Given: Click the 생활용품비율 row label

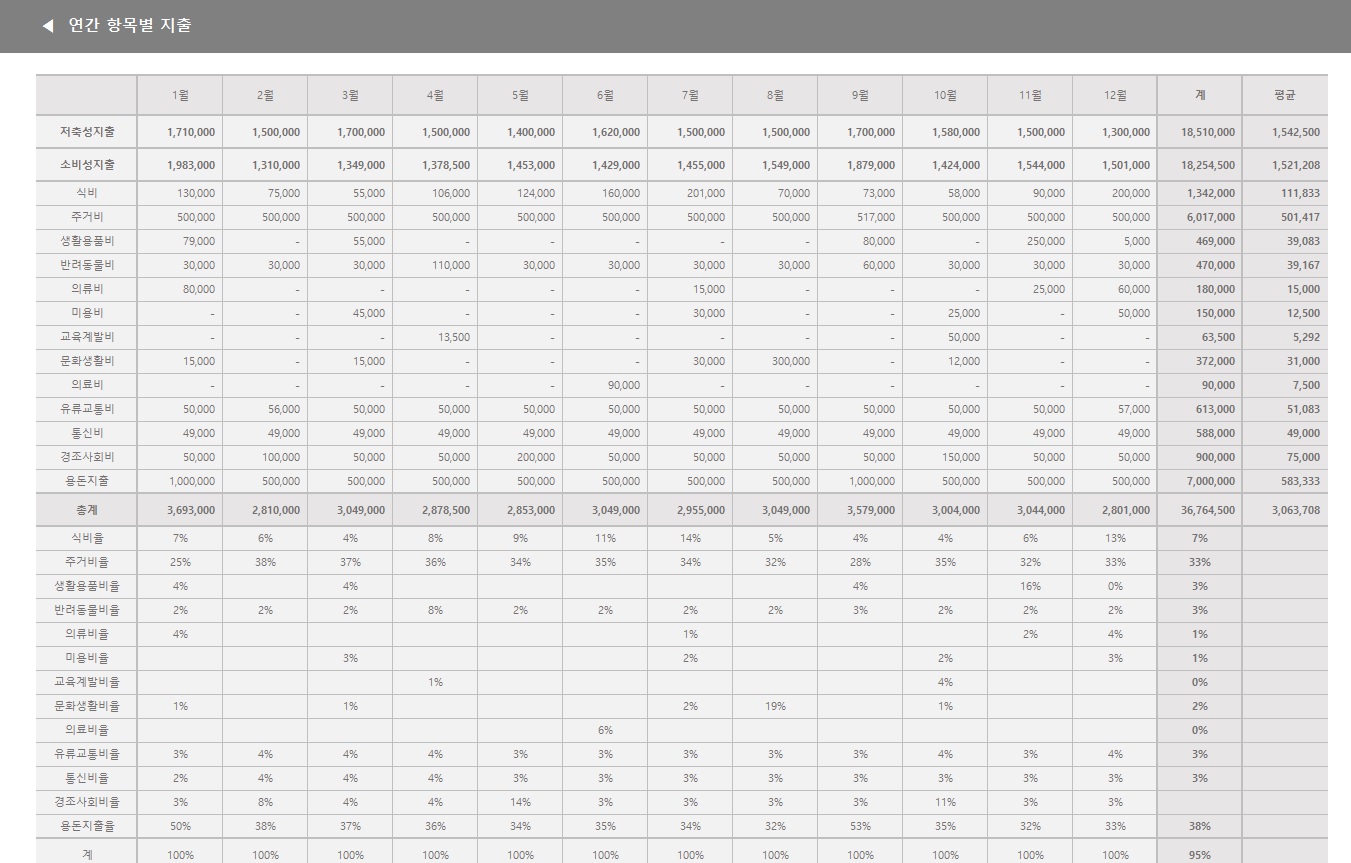Looking at the screenshot, I should pyautogui.click(x=87, y=585).
